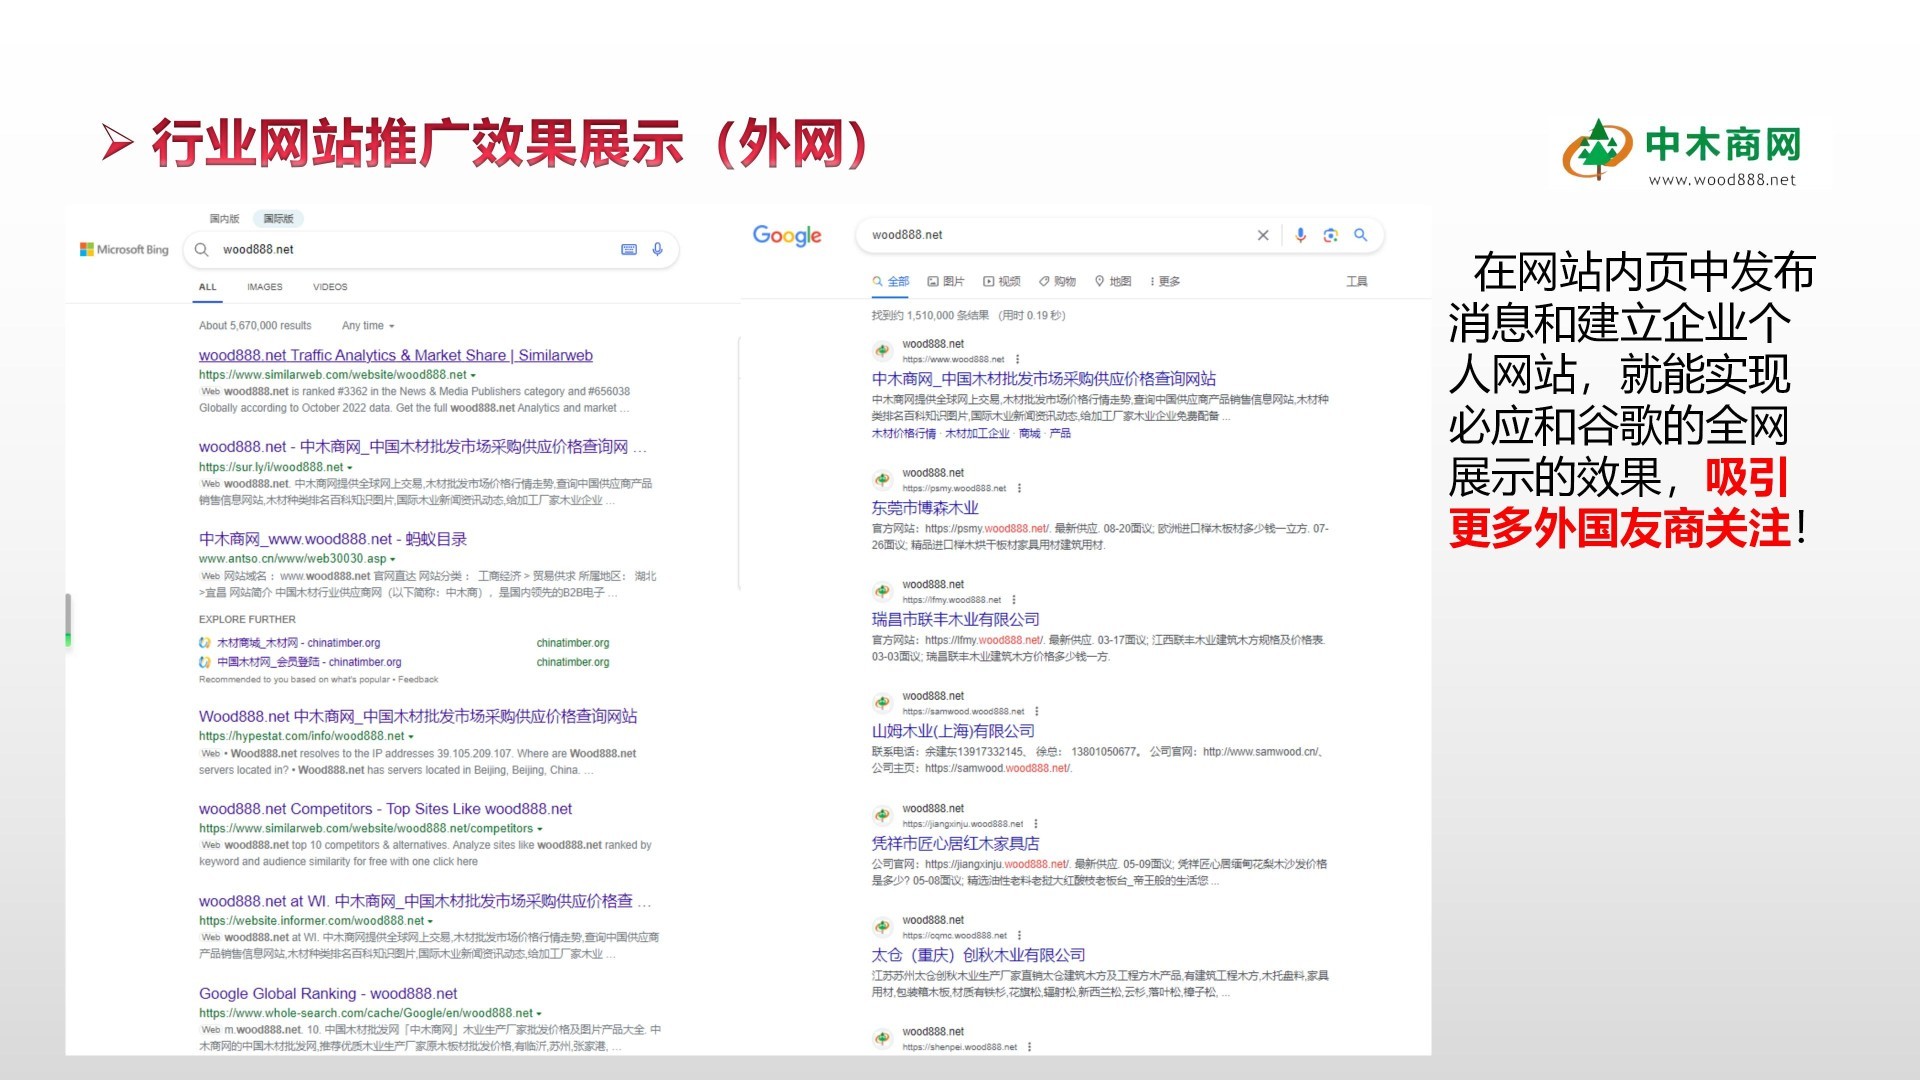Expand arrow after sur.ly/i/wood888.net URL
1920x1080 pixels.
click(350, 468)
